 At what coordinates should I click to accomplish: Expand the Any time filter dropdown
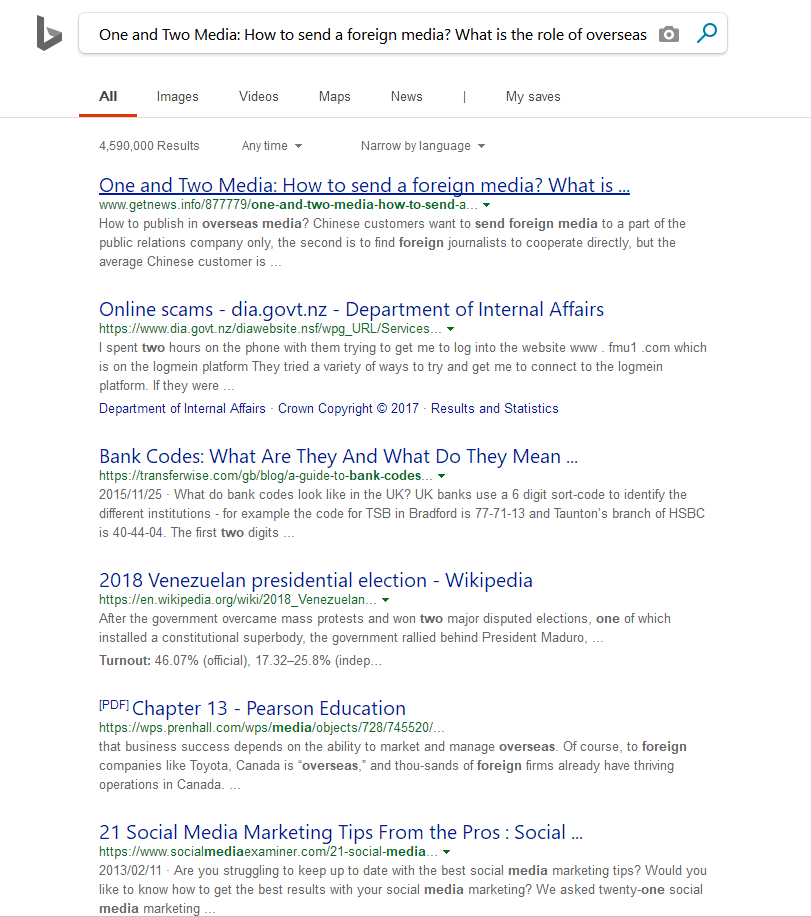coord(272,146)
